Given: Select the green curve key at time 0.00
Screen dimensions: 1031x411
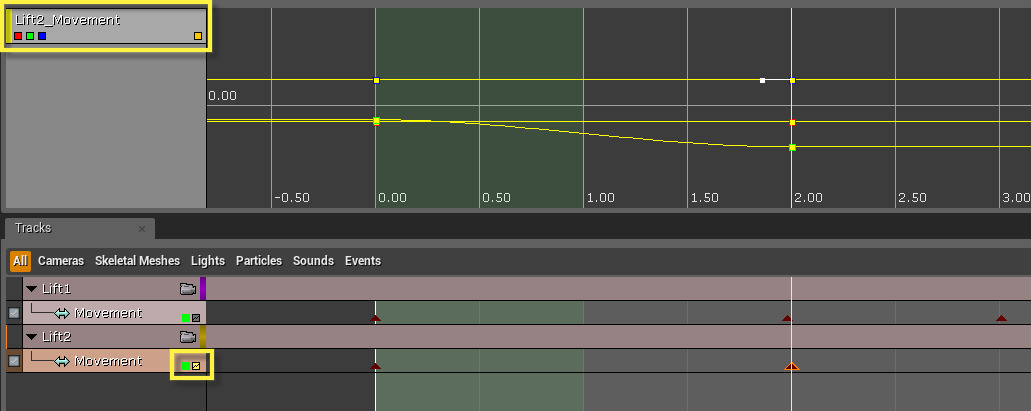Looking at the screenshot, I should (376, 121).
